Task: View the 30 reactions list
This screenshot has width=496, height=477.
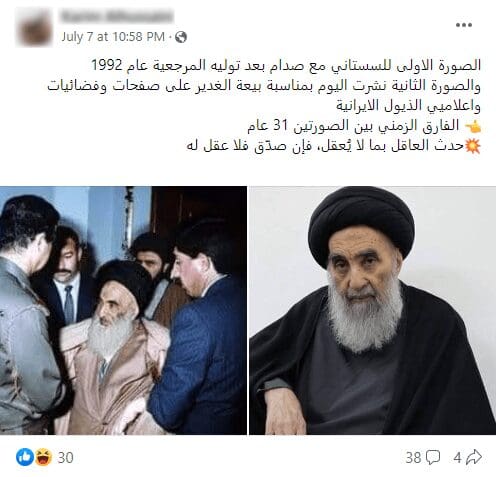Action: click(65, 457)
